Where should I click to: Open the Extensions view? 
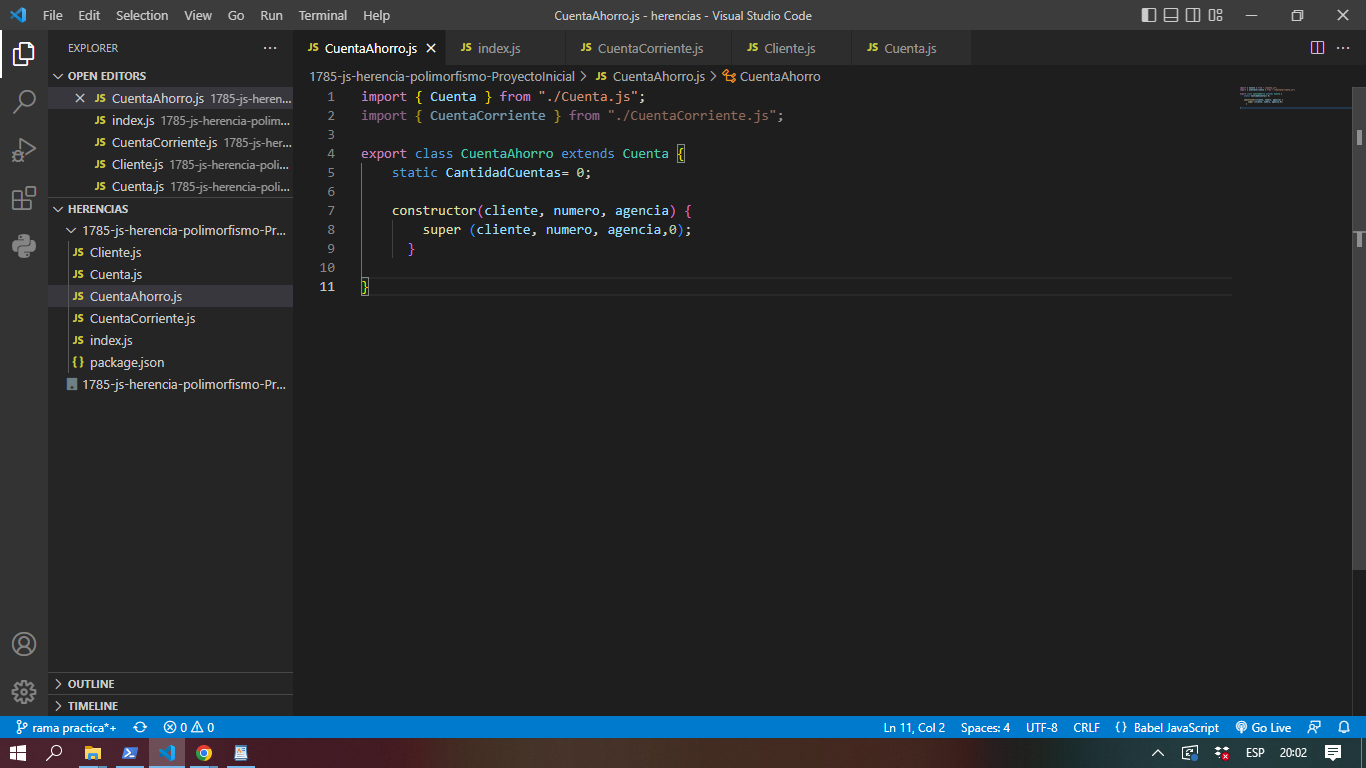(24, 198)
